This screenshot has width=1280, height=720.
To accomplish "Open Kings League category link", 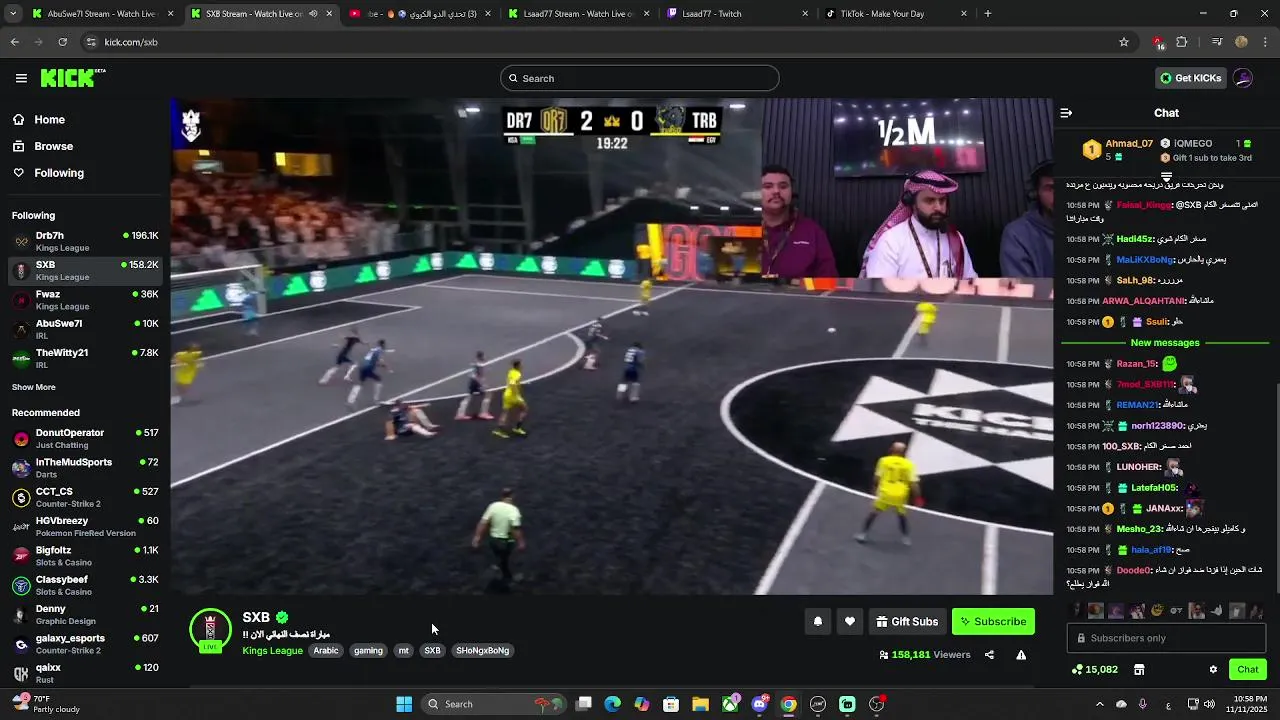I will (x=272, y=650).
